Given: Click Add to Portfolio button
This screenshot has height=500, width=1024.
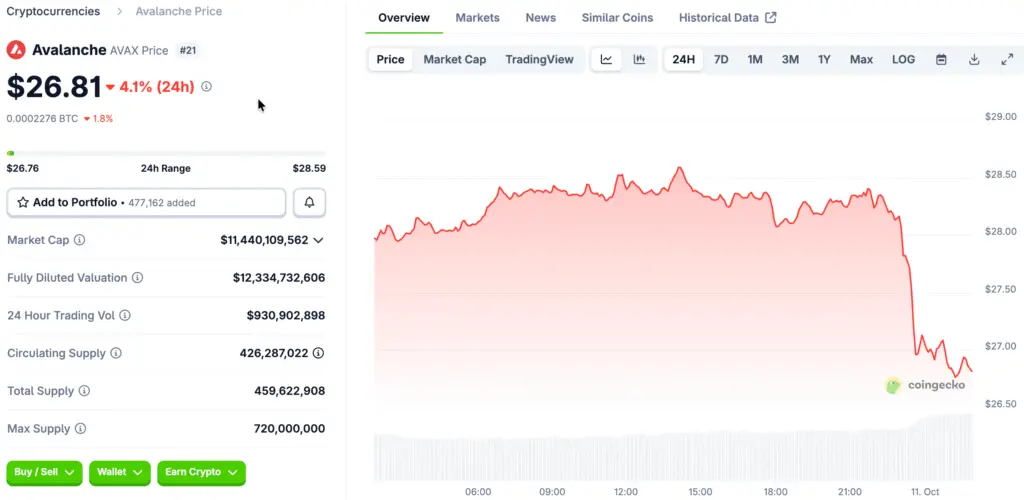Looking at the screenshot, I should (x=146, y=202).
